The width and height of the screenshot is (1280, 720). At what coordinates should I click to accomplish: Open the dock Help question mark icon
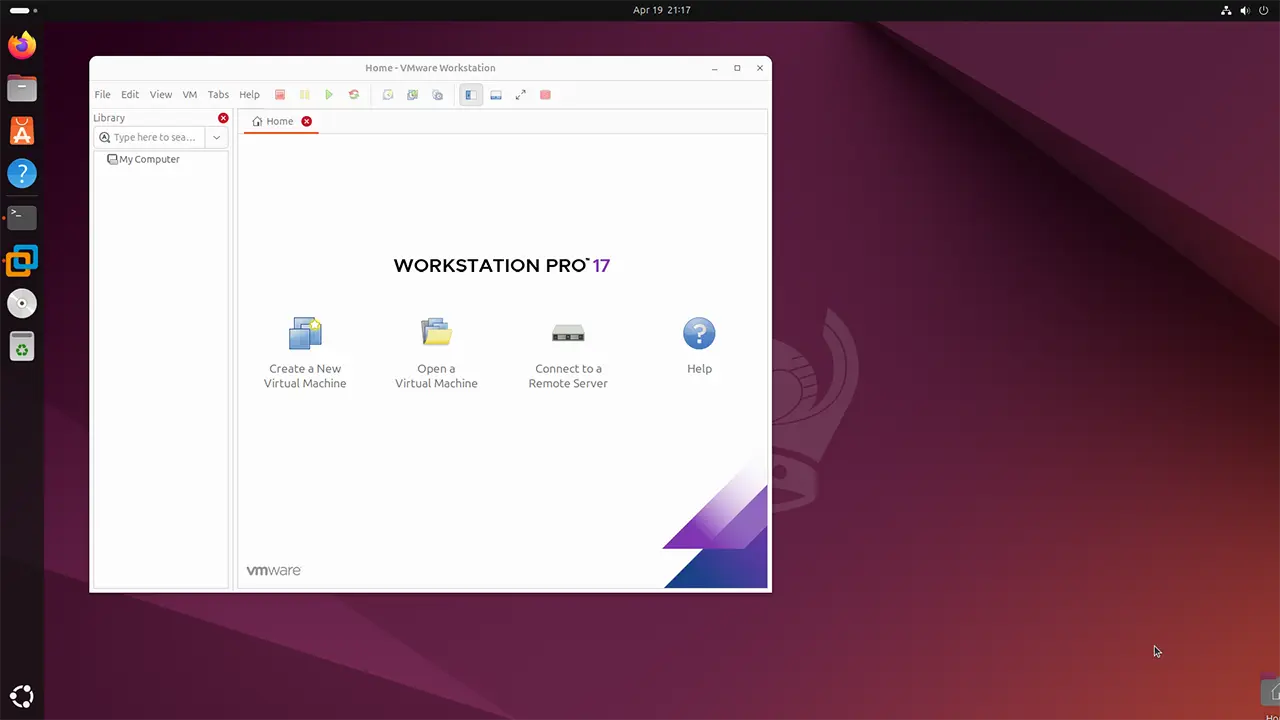(x=22, y=174)
